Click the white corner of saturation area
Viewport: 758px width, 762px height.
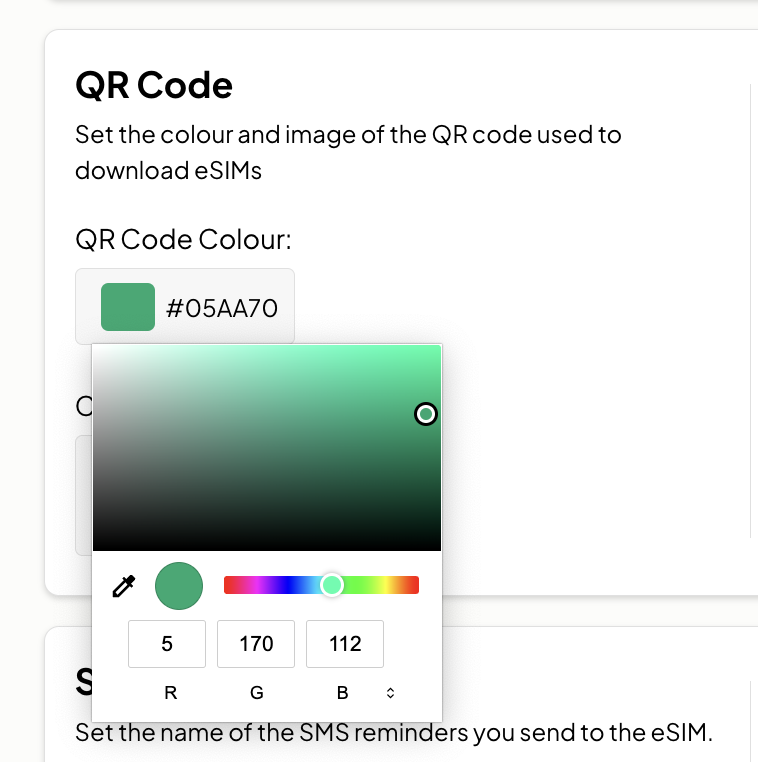[x=97, y=349]
